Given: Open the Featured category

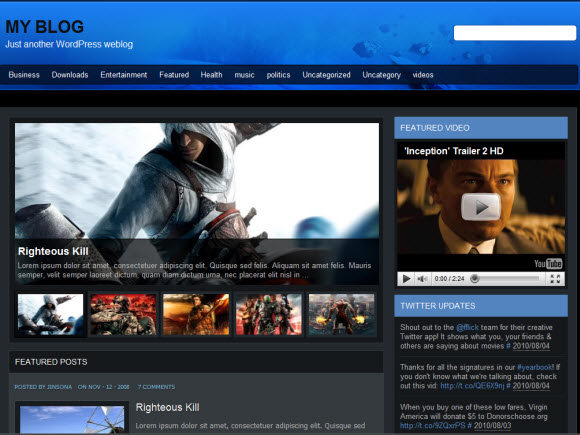Looking at the screenshot, I should tap(174, 75).
